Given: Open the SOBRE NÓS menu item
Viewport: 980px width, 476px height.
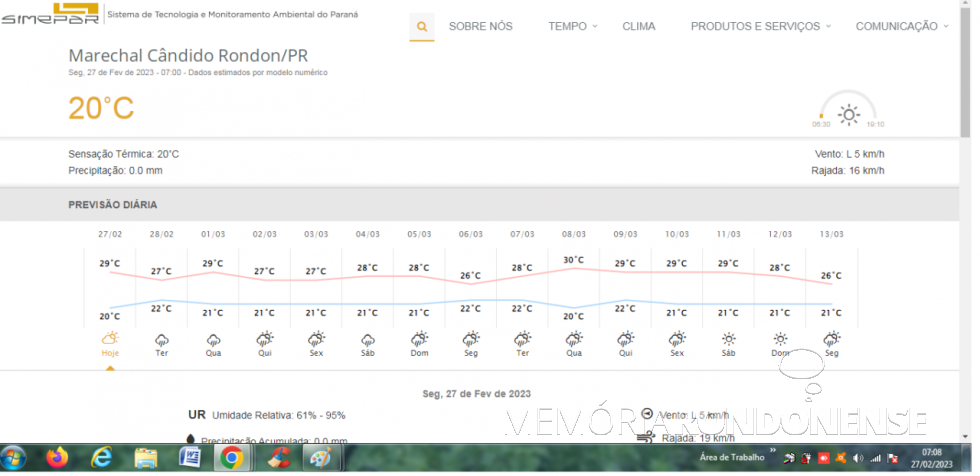Looking at the screenshot, I should click(x=480, y=27).
